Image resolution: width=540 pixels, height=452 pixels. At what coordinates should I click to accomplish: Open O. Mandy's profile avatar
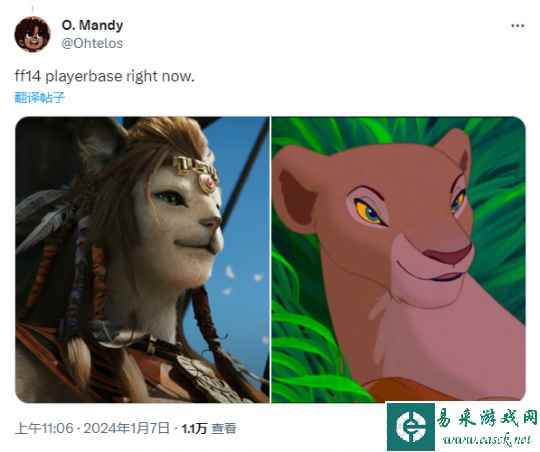point(32,34)
